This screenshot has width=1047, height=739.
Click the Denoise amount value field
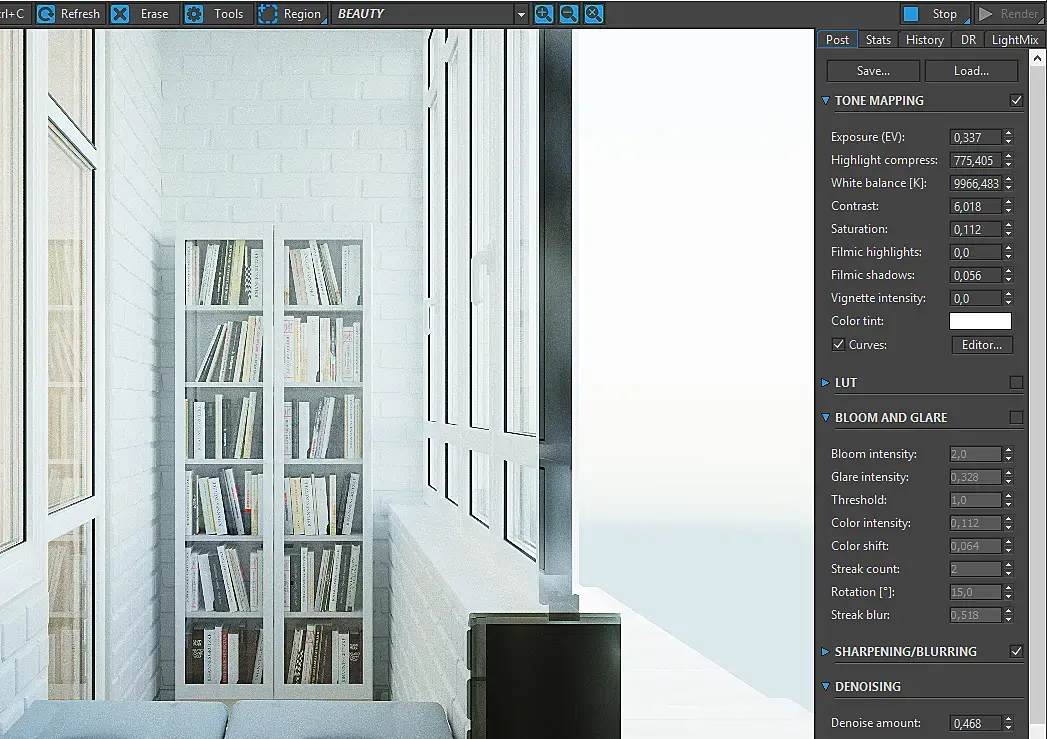tap(976, 723)
